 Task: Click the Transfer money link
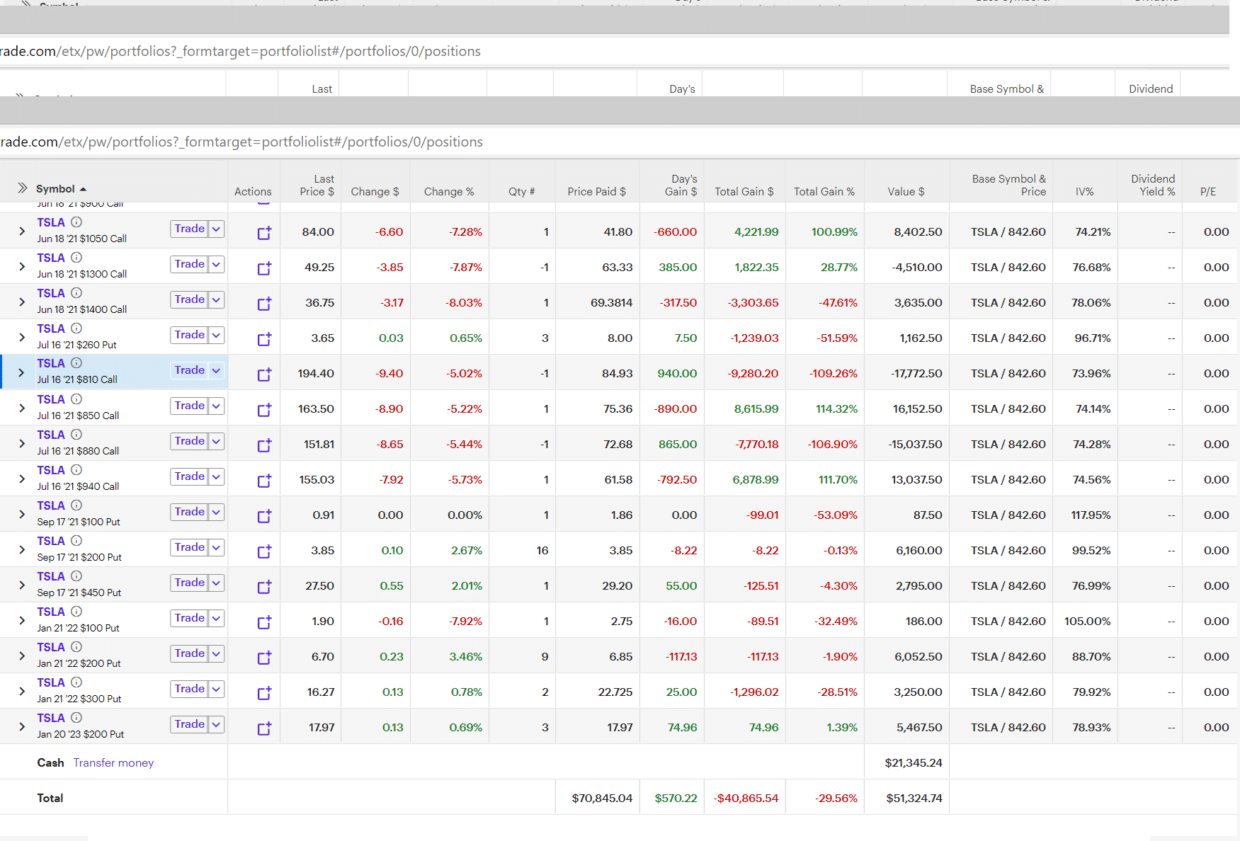tap(114, 763)
